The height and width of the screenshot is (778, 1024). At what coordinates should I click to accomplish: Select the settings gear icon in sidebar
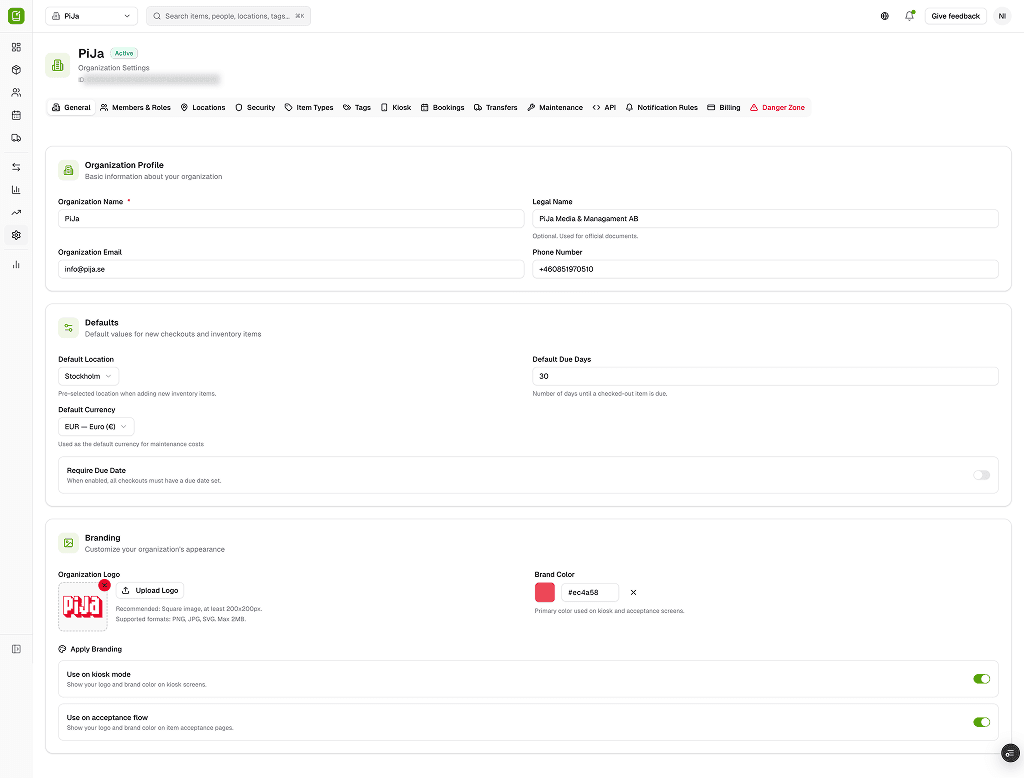(x=16, y=235)
